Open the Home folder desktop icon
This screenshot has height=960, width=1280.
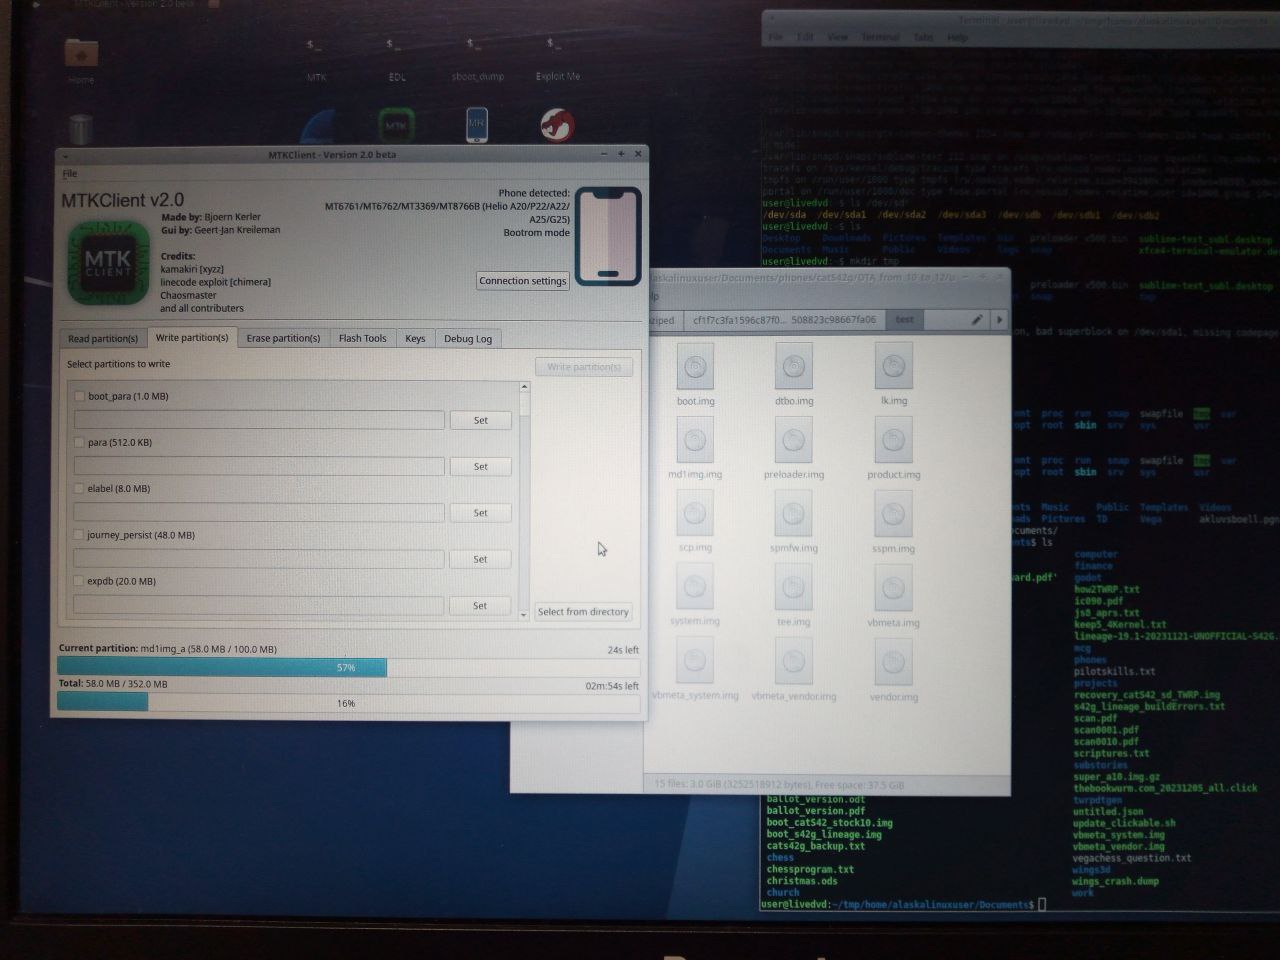pyautogui.click(x=81, y=58)
